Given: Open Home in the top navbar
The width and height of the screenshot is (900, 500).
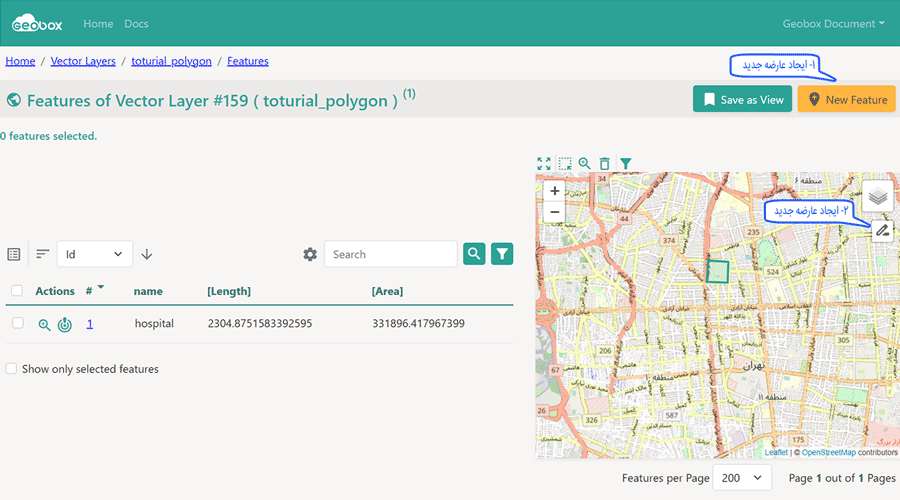Looking at the screenshot, I should click(x=98, y=23).
